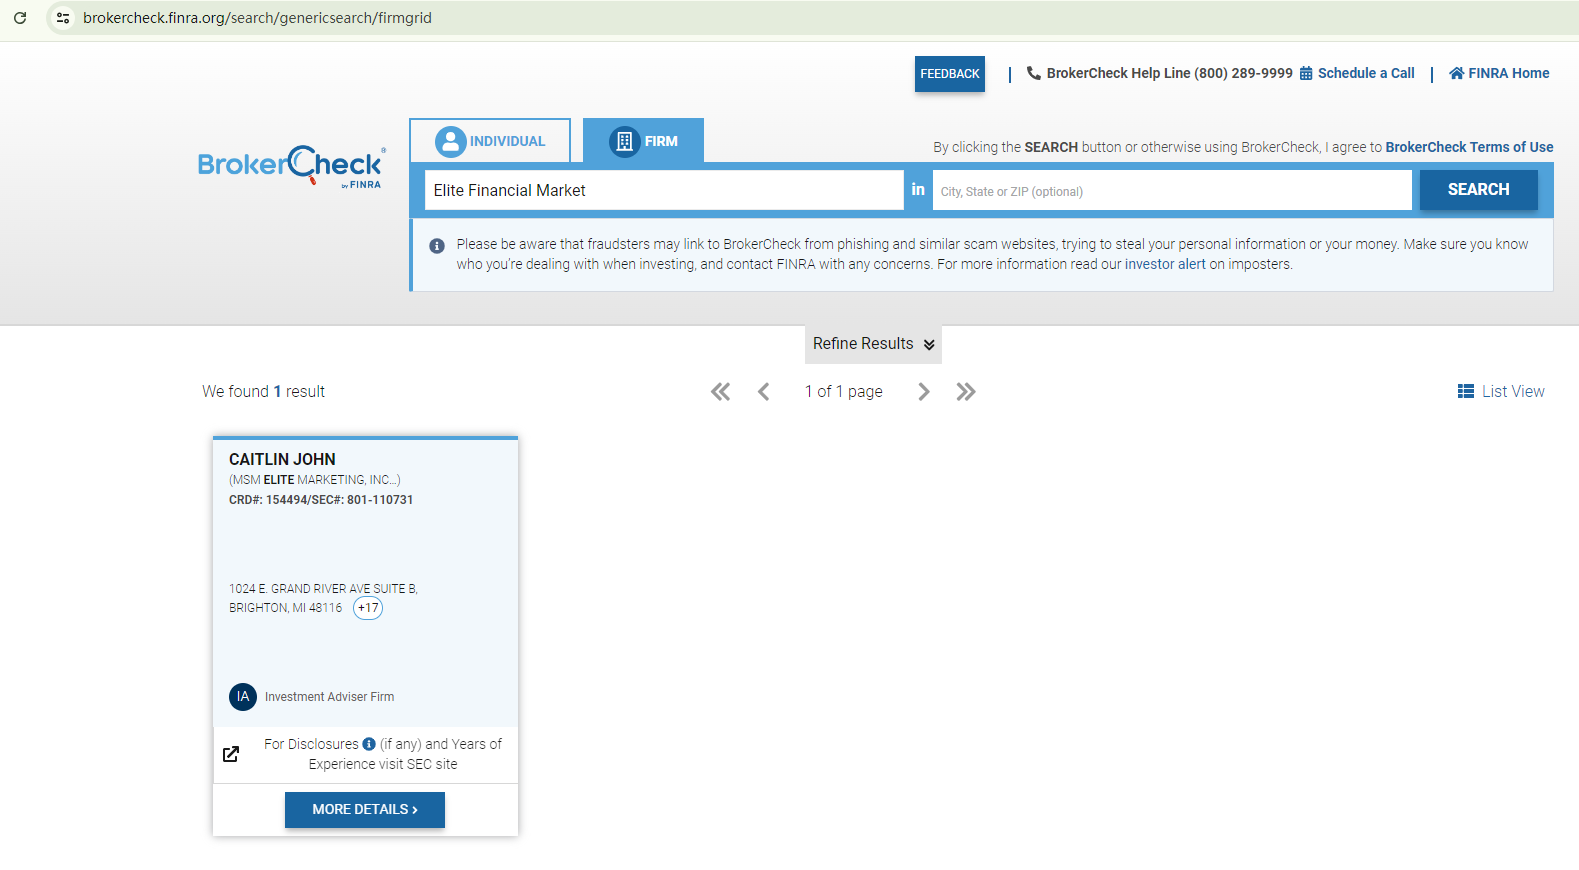Click the Feedback button
The width and height of the screenshot is (1579, 870).
(x=950, y=74)
